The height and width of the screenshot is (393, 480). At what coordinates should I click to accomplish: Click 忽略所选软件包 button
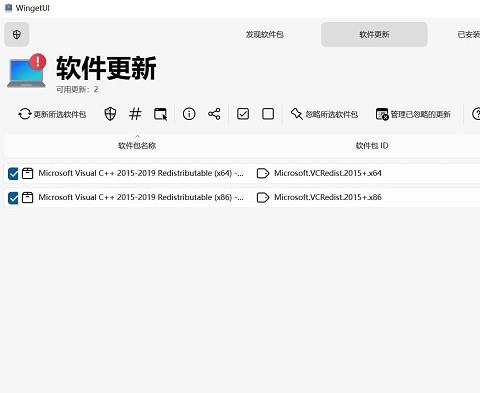(x=324, y=114)
